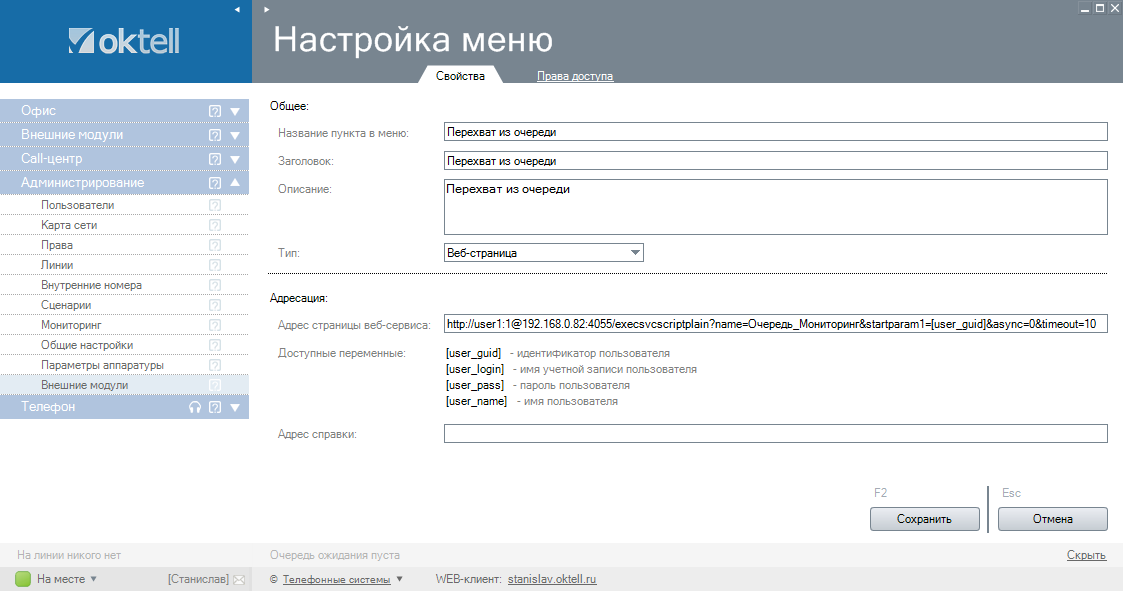Collapse the Администрирование section arrow
The width and height of the screenshot is (1123, 591).
click(x=235, y=183)
